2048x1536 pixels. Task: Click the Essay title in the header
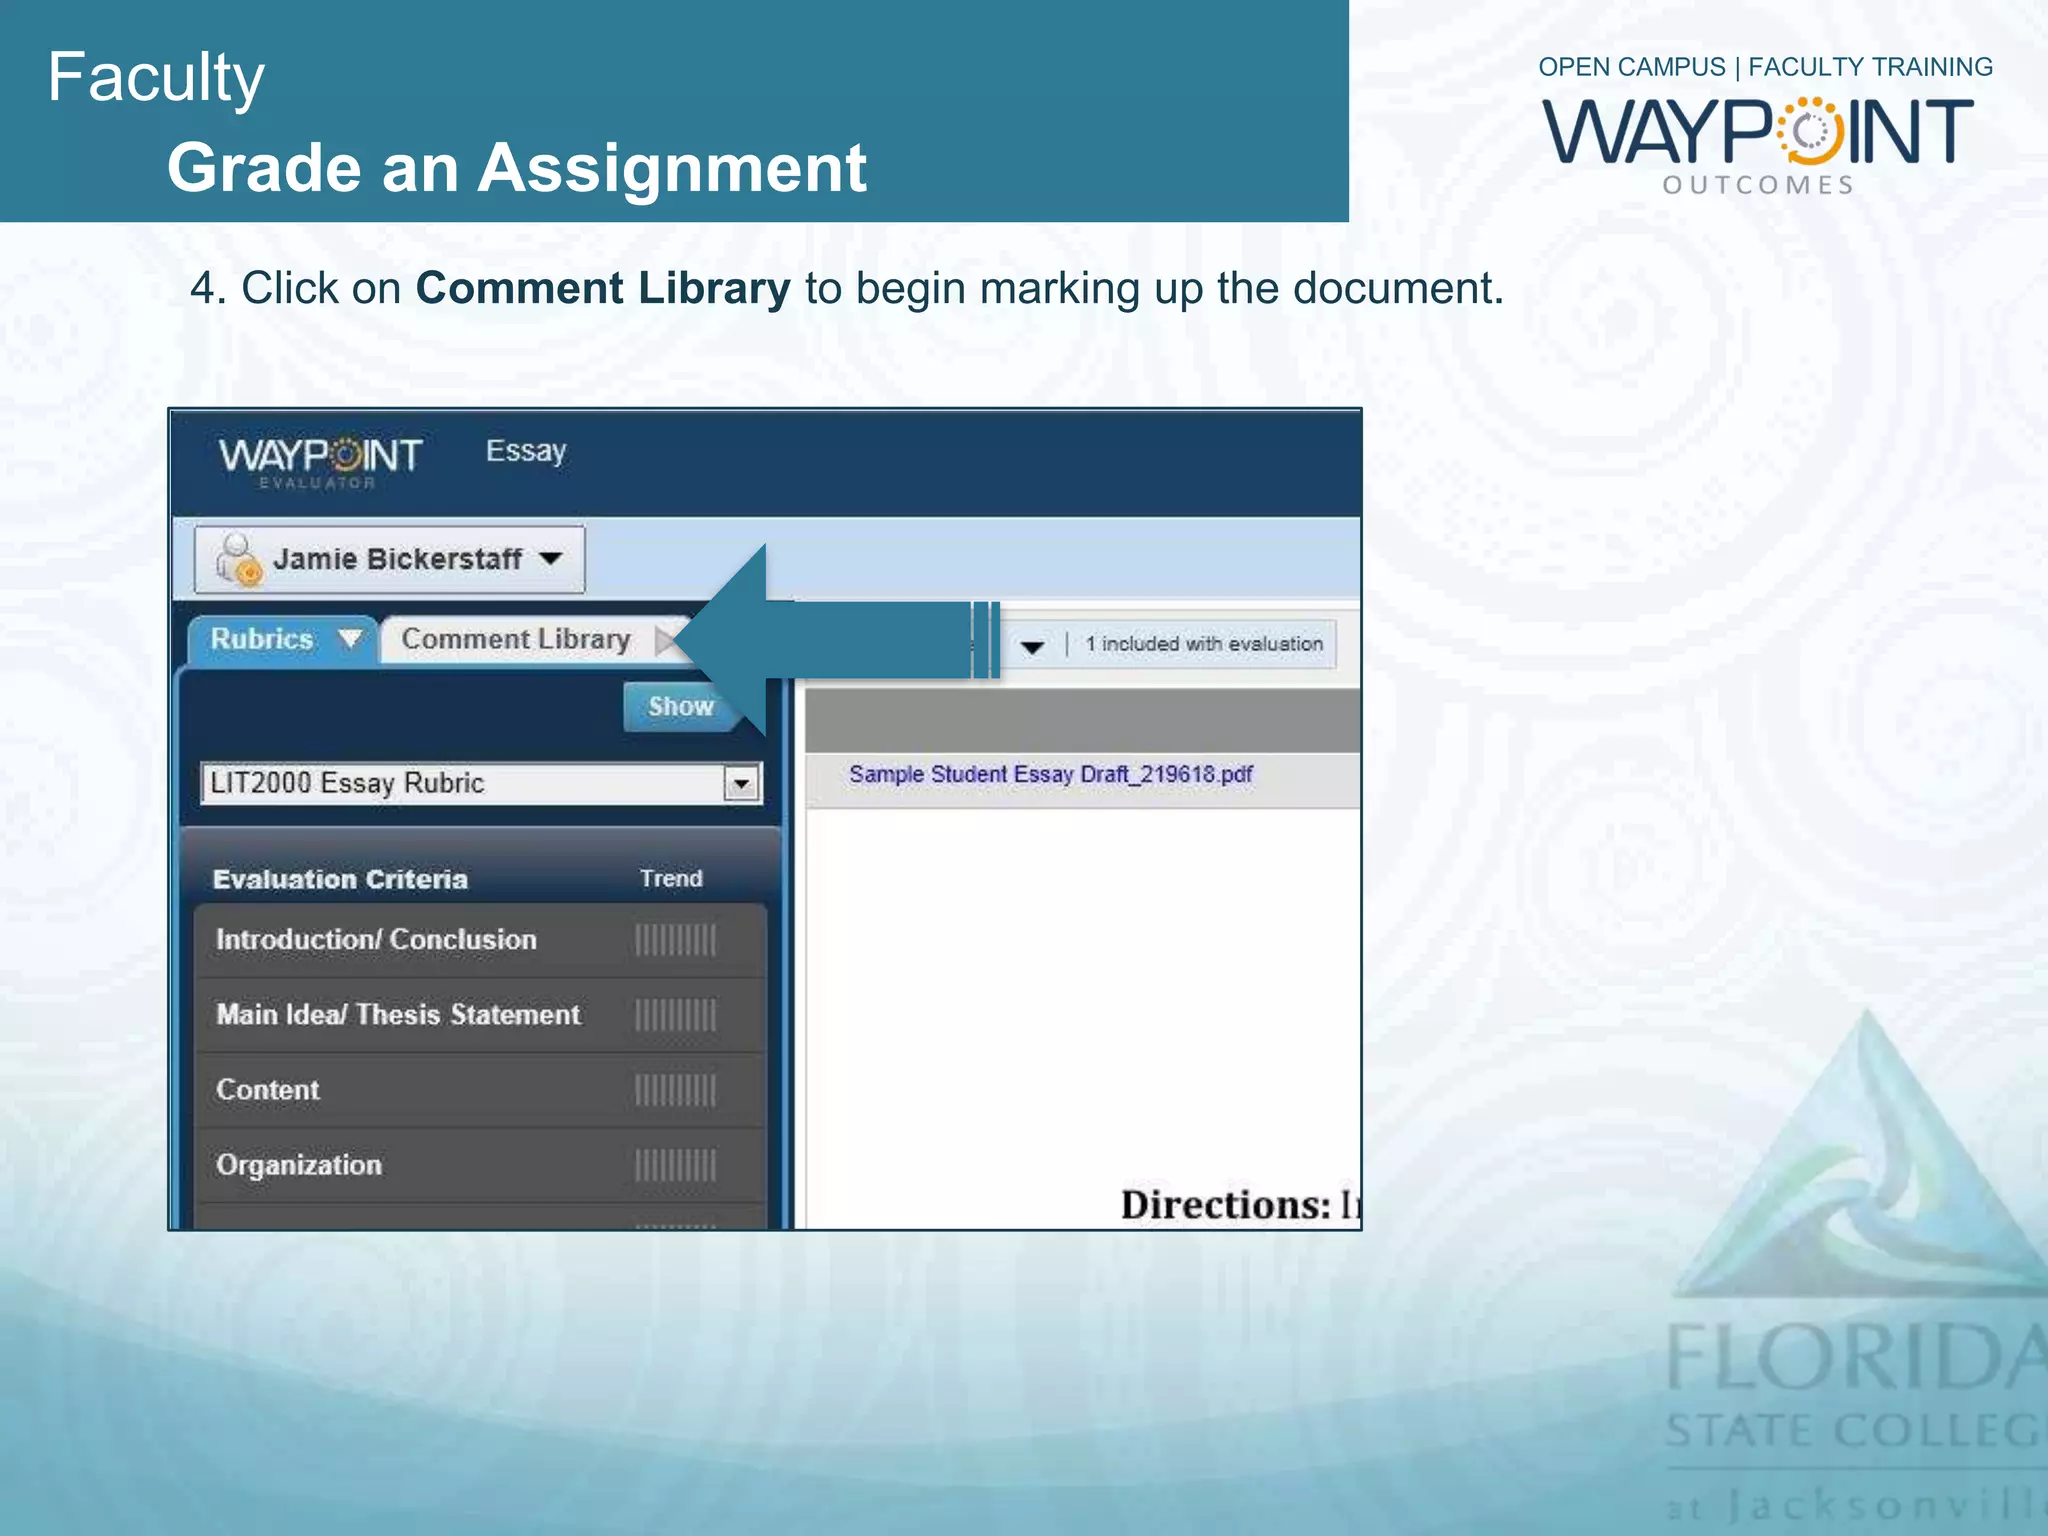(x=526, y=452)
